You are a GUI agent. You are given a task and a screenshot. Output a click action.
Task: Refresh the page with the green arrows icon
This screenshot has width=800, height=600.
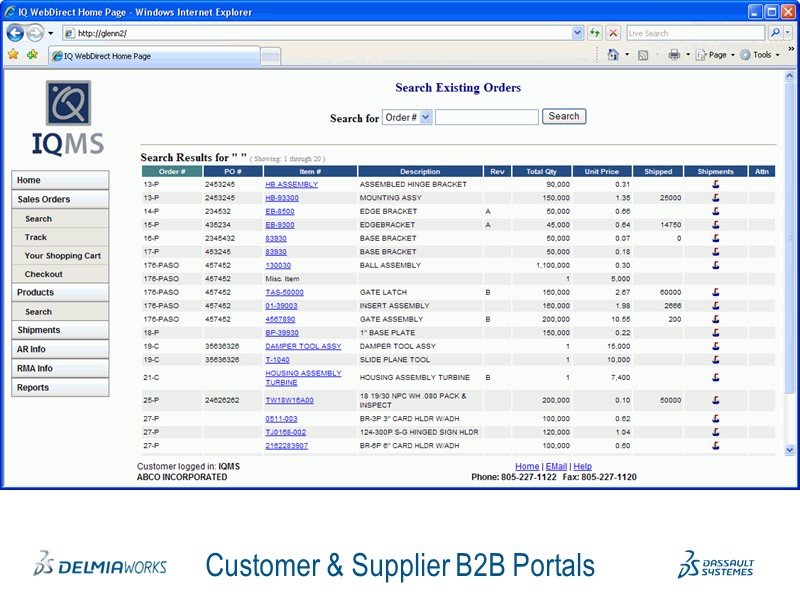(593, 33)
